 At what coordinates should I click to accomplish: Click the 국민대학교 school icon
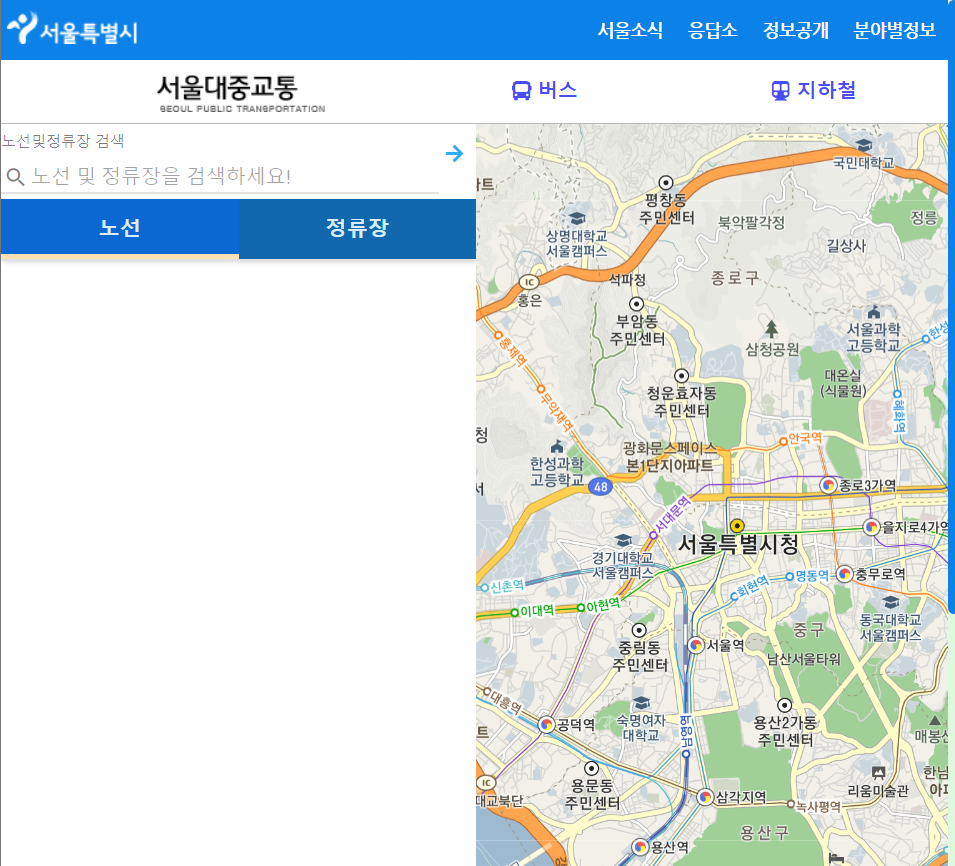pyautogui.click(x=864, y=146)
